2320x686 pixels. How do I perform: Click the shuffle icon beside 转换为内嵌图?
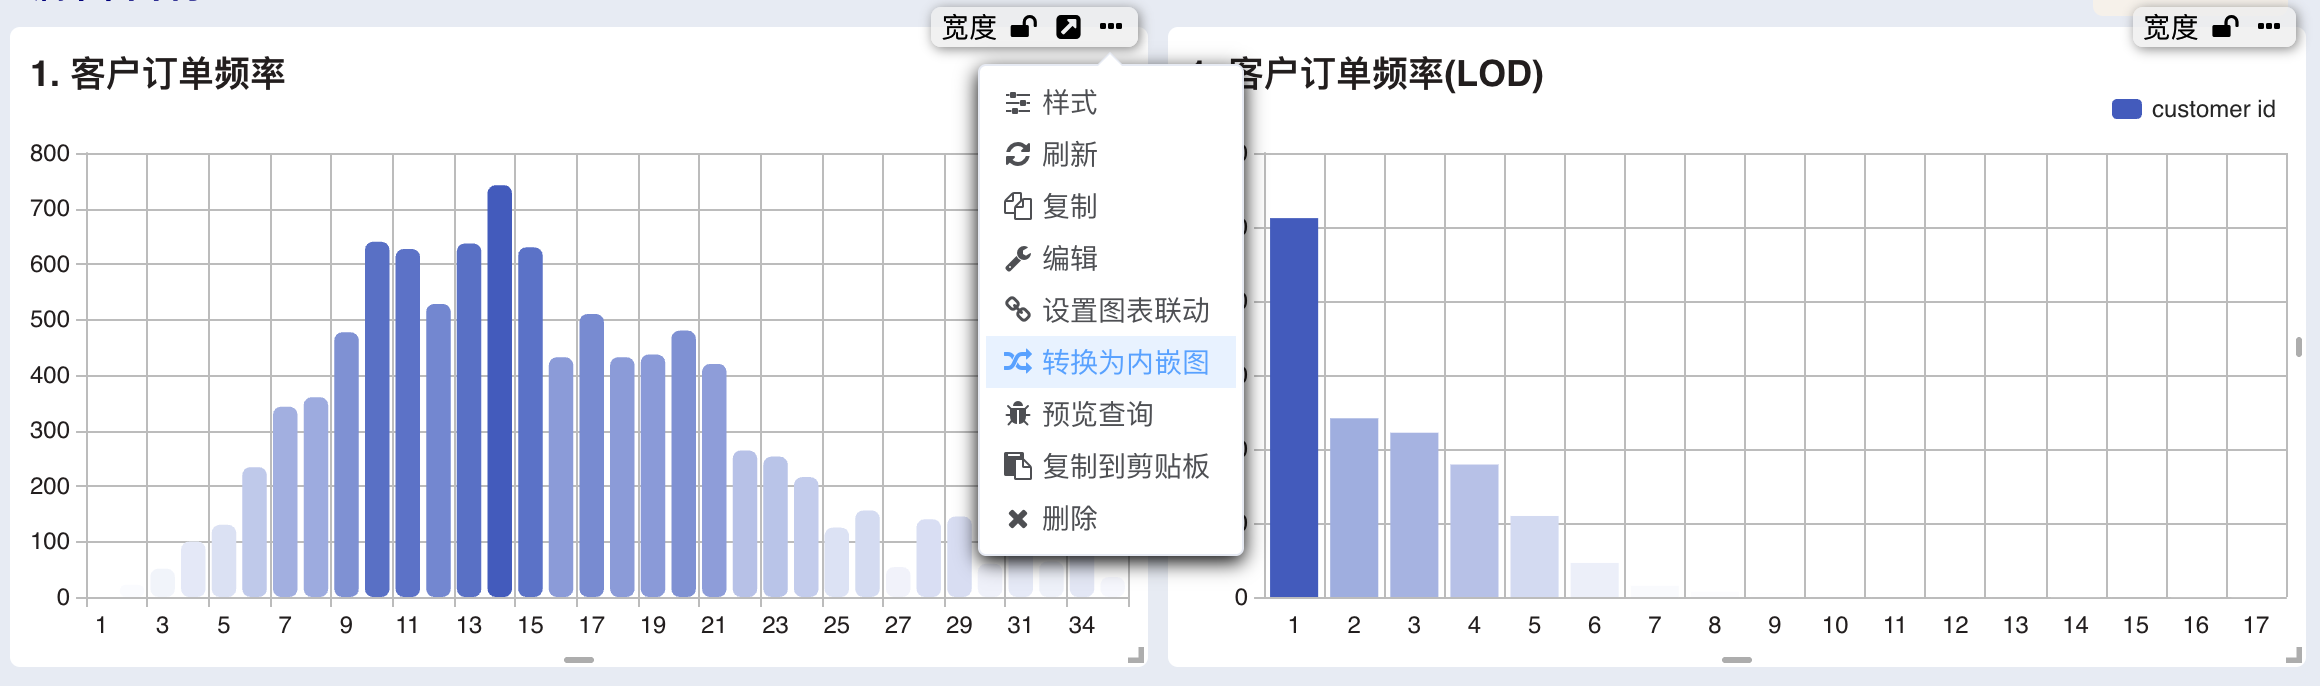click(x=1018, y=362)
